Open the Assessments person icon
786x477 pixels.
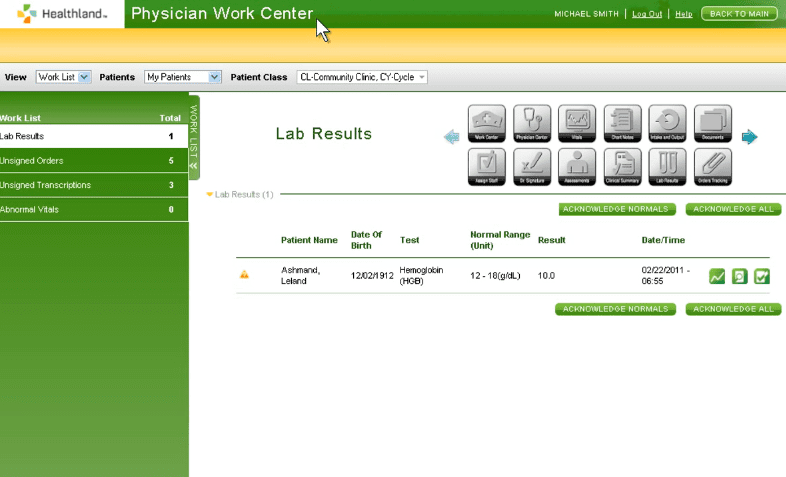click(577, 167)
